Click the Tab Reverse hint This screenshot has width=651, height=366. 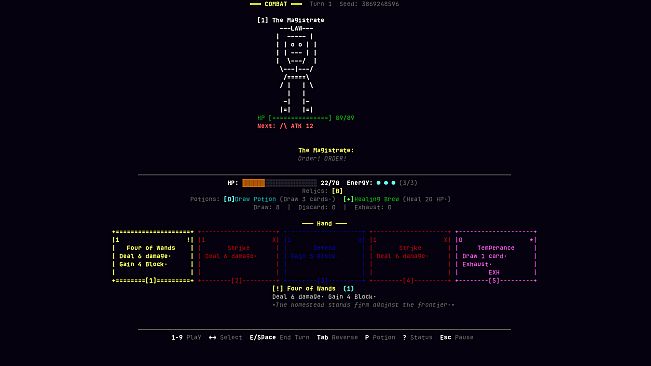[337, 337]
